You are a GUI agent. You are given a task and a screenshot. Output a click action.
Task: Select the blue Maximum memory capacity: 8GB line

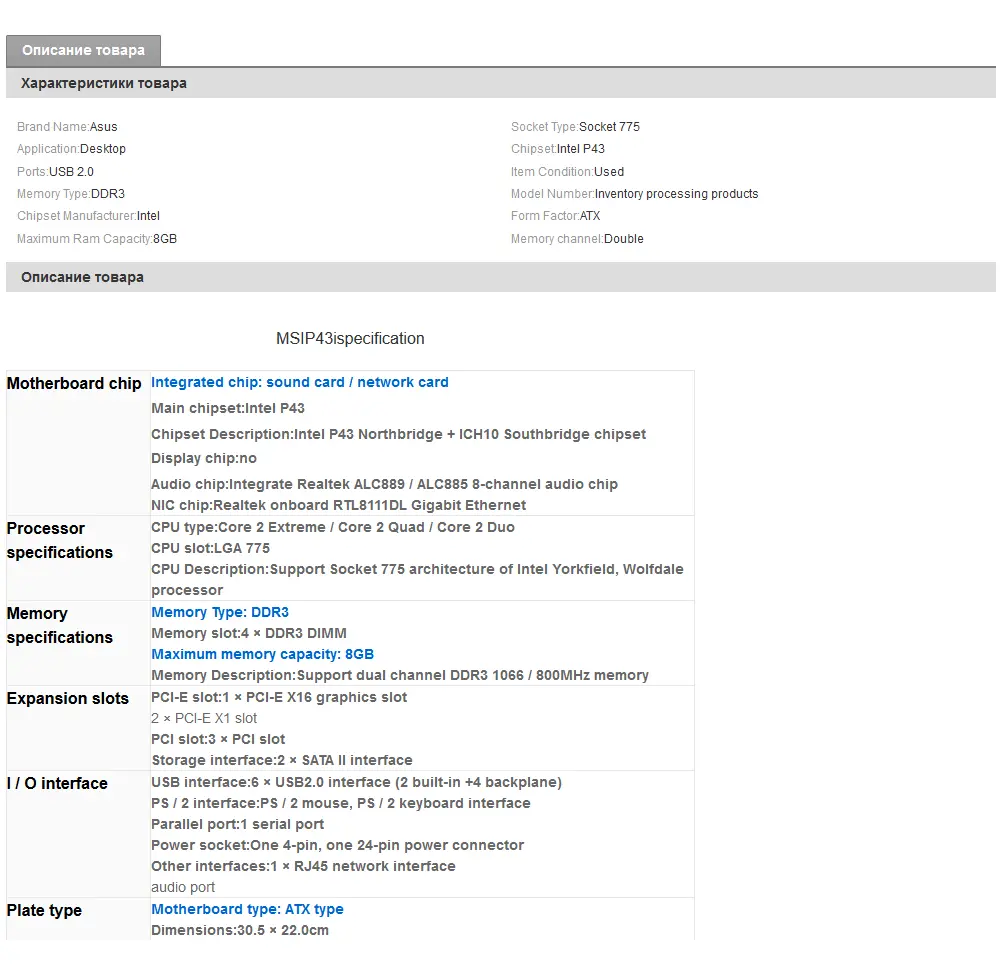(x=263, y=654)
